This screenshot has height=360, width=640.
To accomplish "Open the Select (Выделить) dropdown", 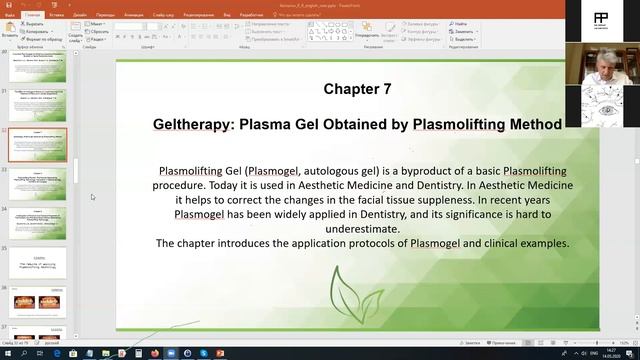I will (x=463, y=39).
